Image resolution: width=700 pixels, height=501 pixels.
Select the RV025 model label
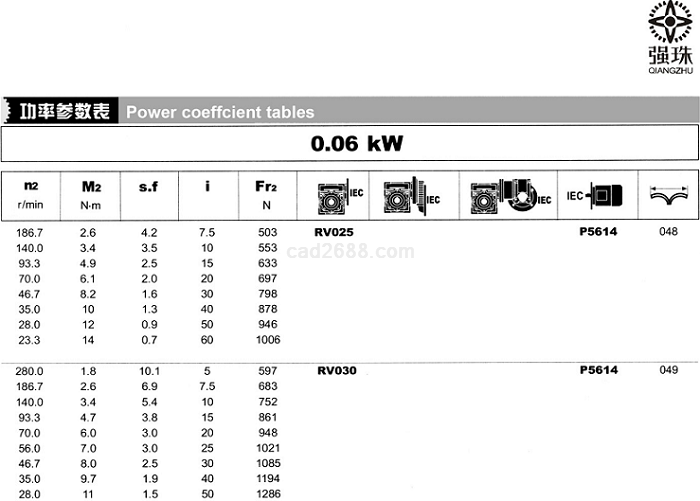pyautogui.click(x=336, y=232)
